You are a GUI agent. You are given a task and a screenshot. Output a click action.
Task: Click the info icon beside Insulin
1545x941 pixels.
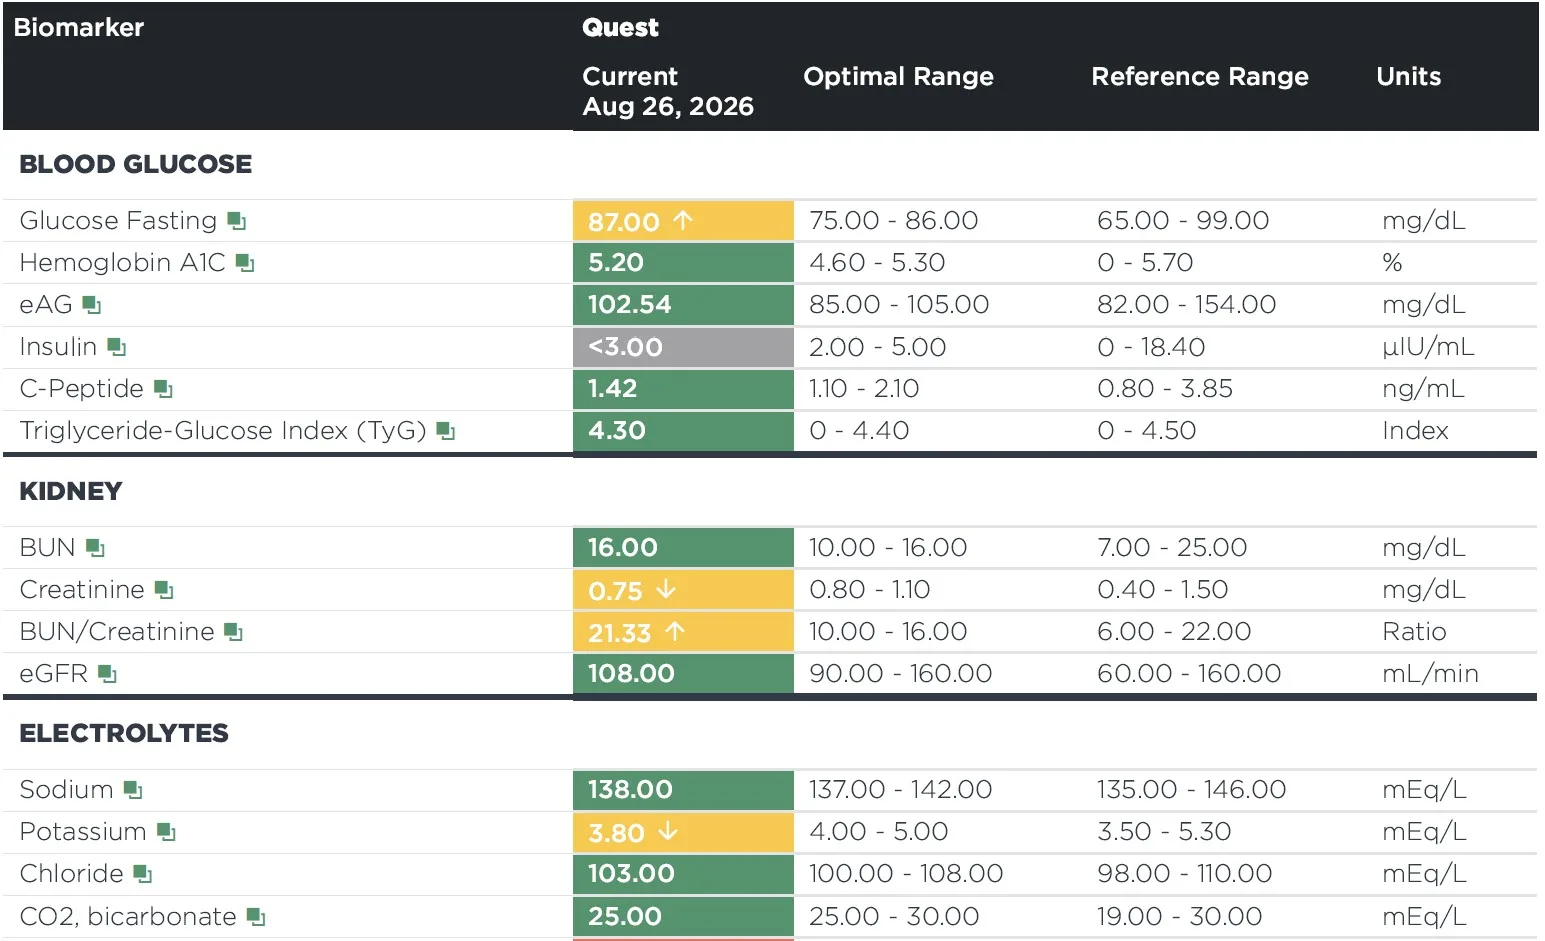coord(117,347)
